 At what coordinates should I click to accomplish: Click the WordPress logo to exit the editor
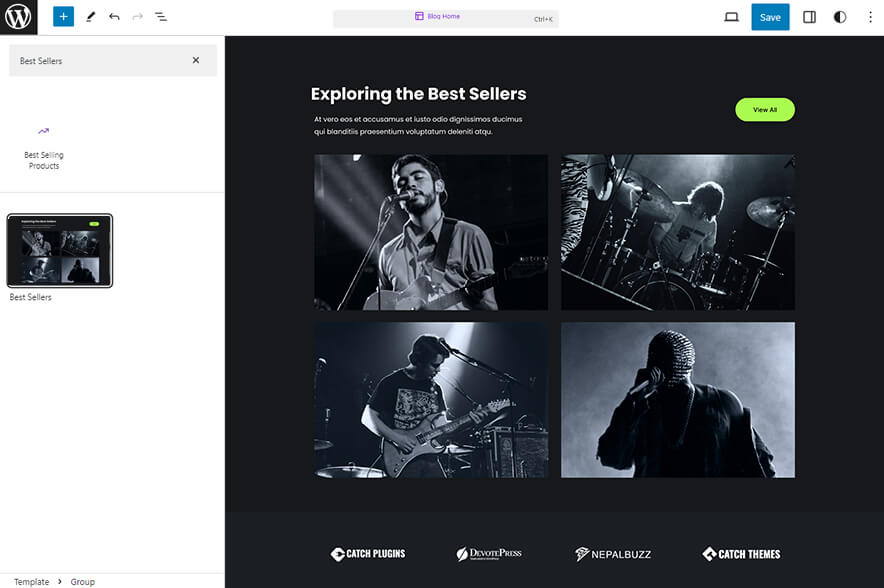pyautogui.click(x=17, y=17)
